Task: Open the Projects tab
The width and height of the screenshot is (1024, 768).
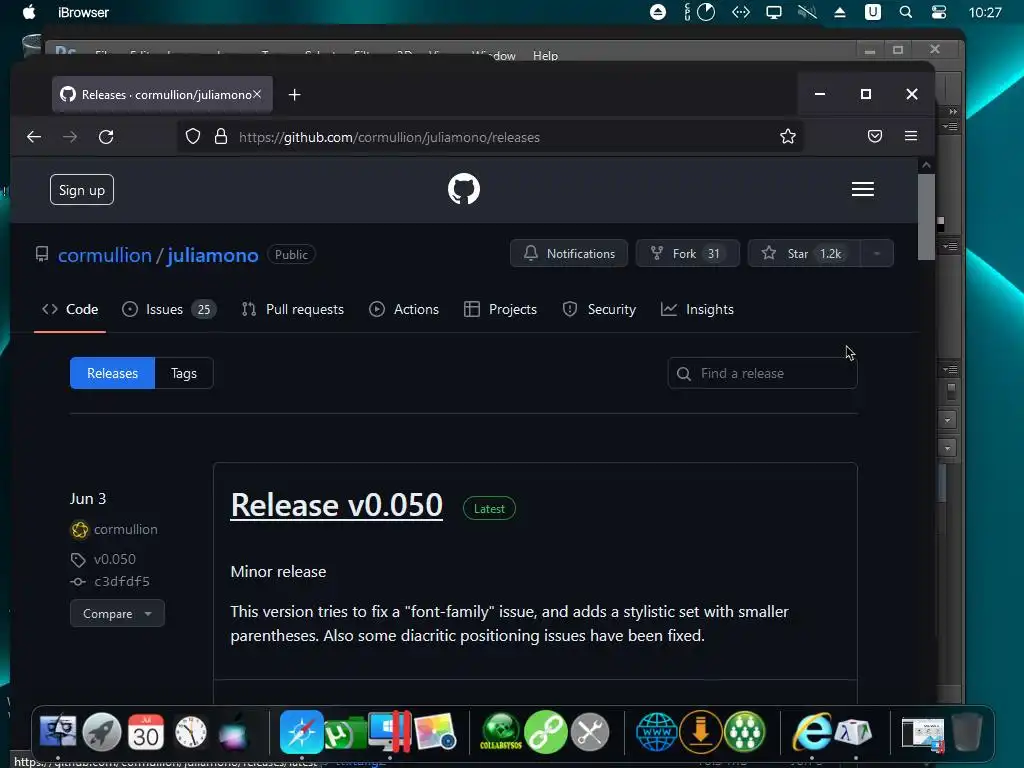Action: (500, 309)
